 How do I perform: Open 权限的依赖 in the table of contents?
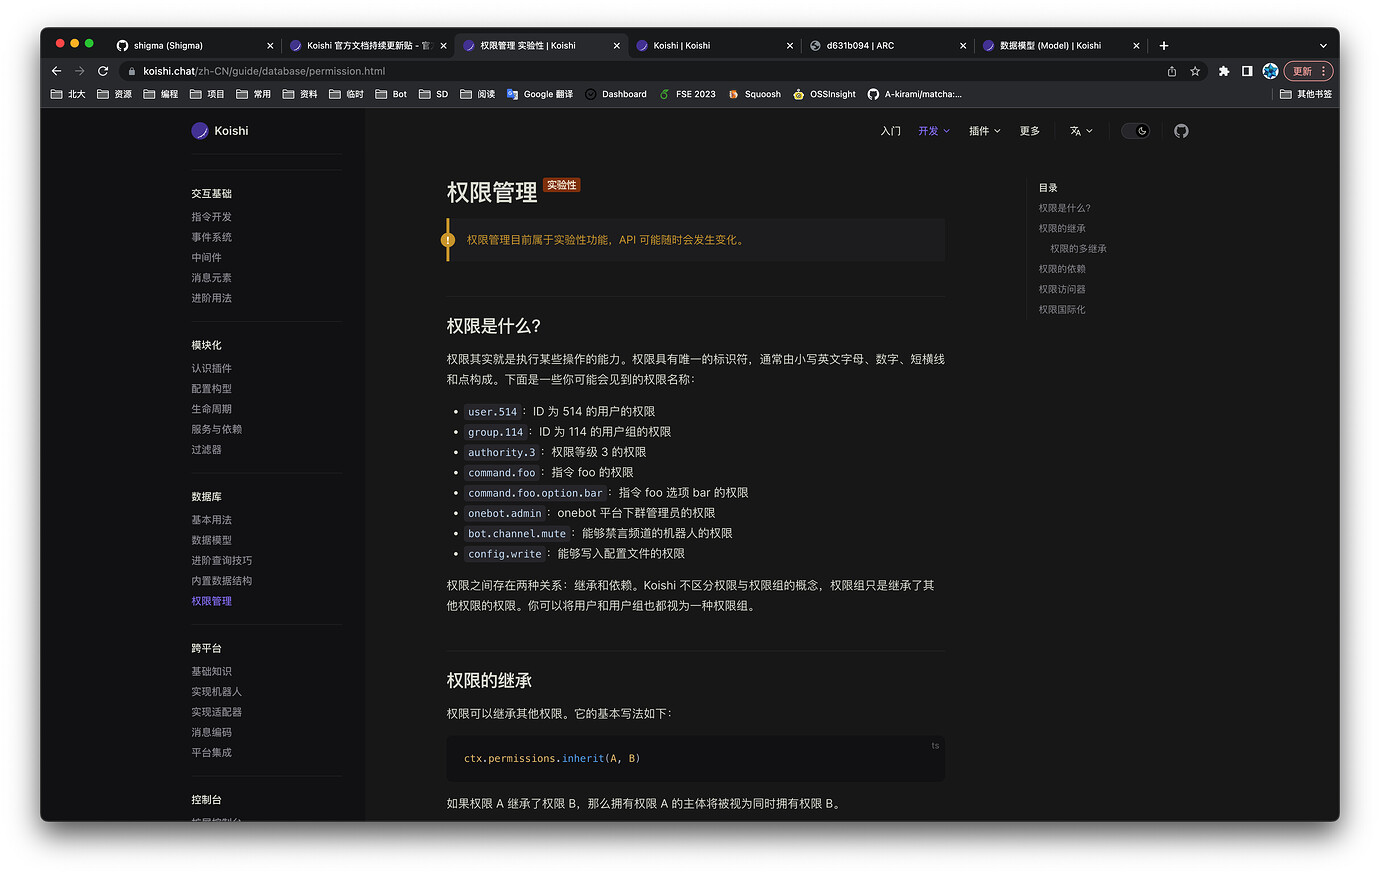[1061, 268]
